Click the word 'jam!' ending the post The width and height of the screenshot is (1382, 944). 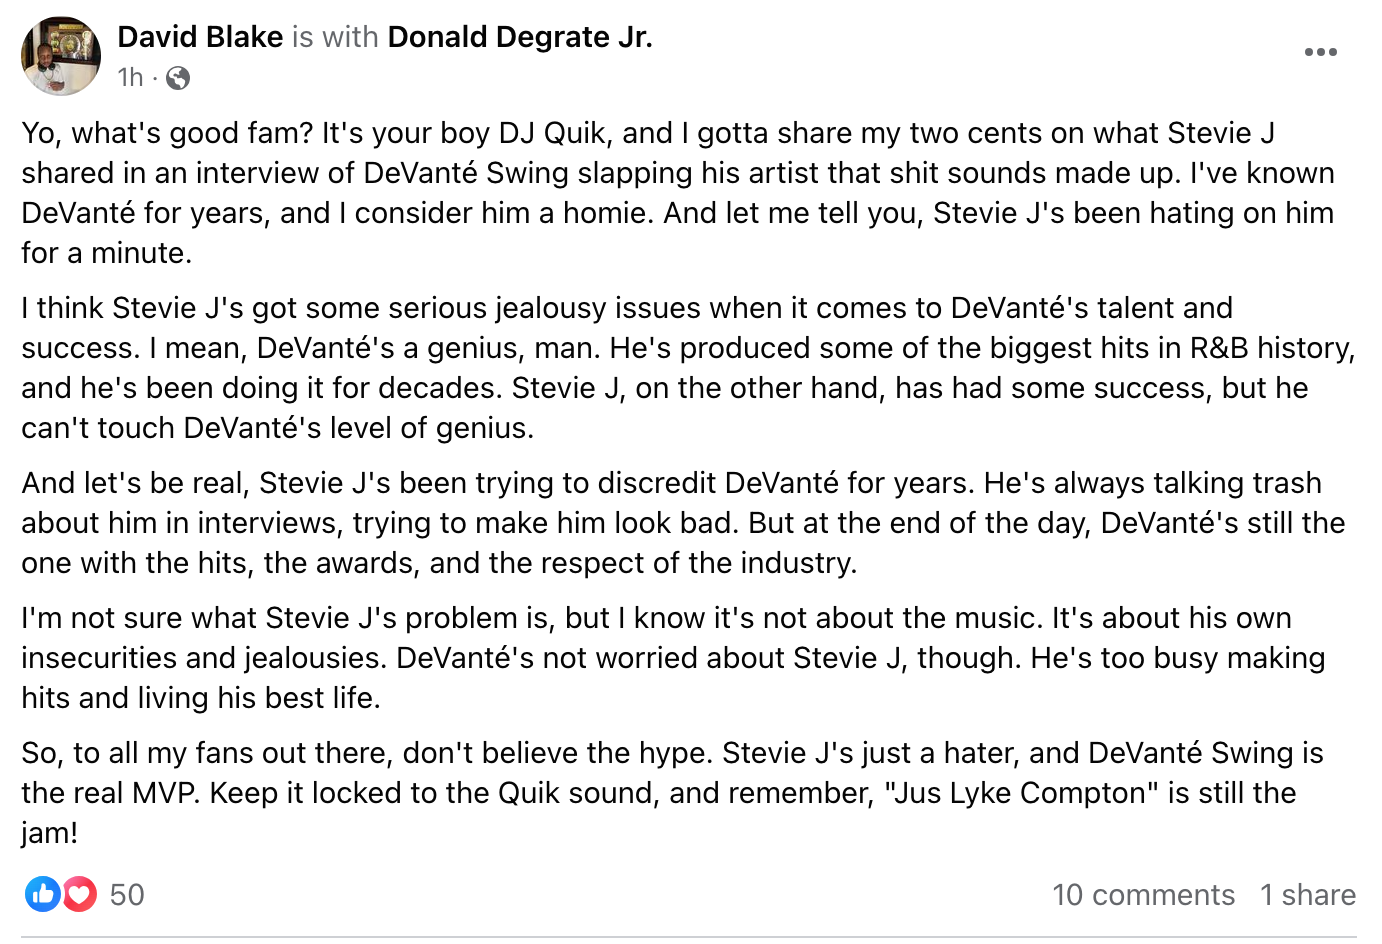49,833
